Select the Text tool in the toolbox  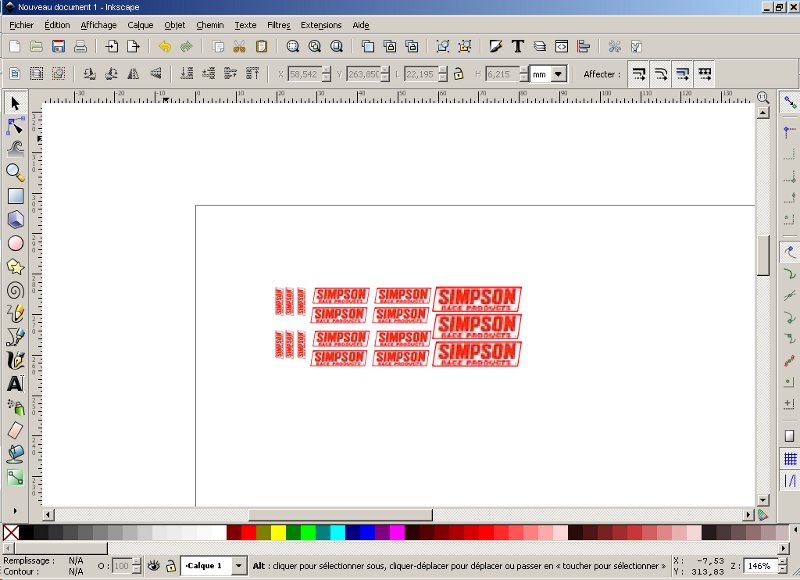15,384
